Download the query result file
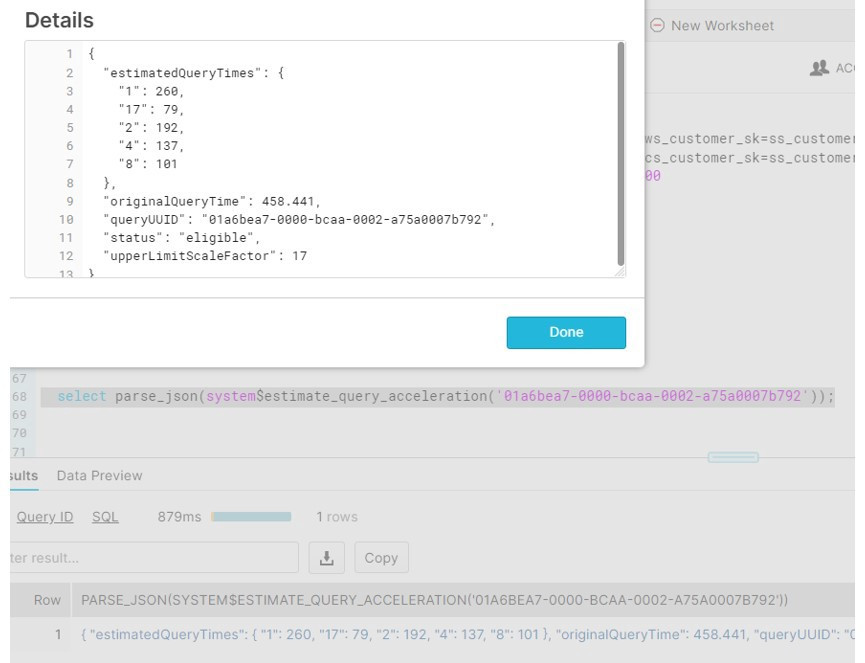Screen dimensions: 865x663 (x=327, y=558)
